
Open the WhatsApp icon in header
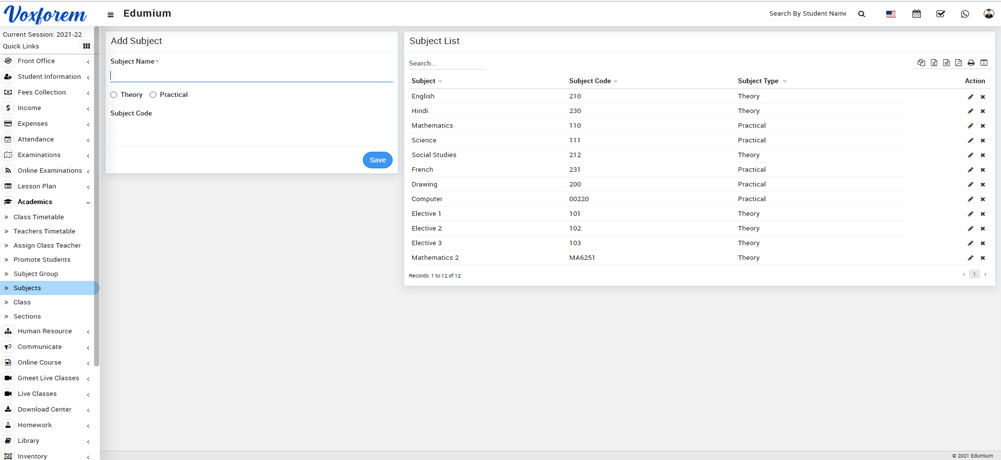click(x=964, y=14)
